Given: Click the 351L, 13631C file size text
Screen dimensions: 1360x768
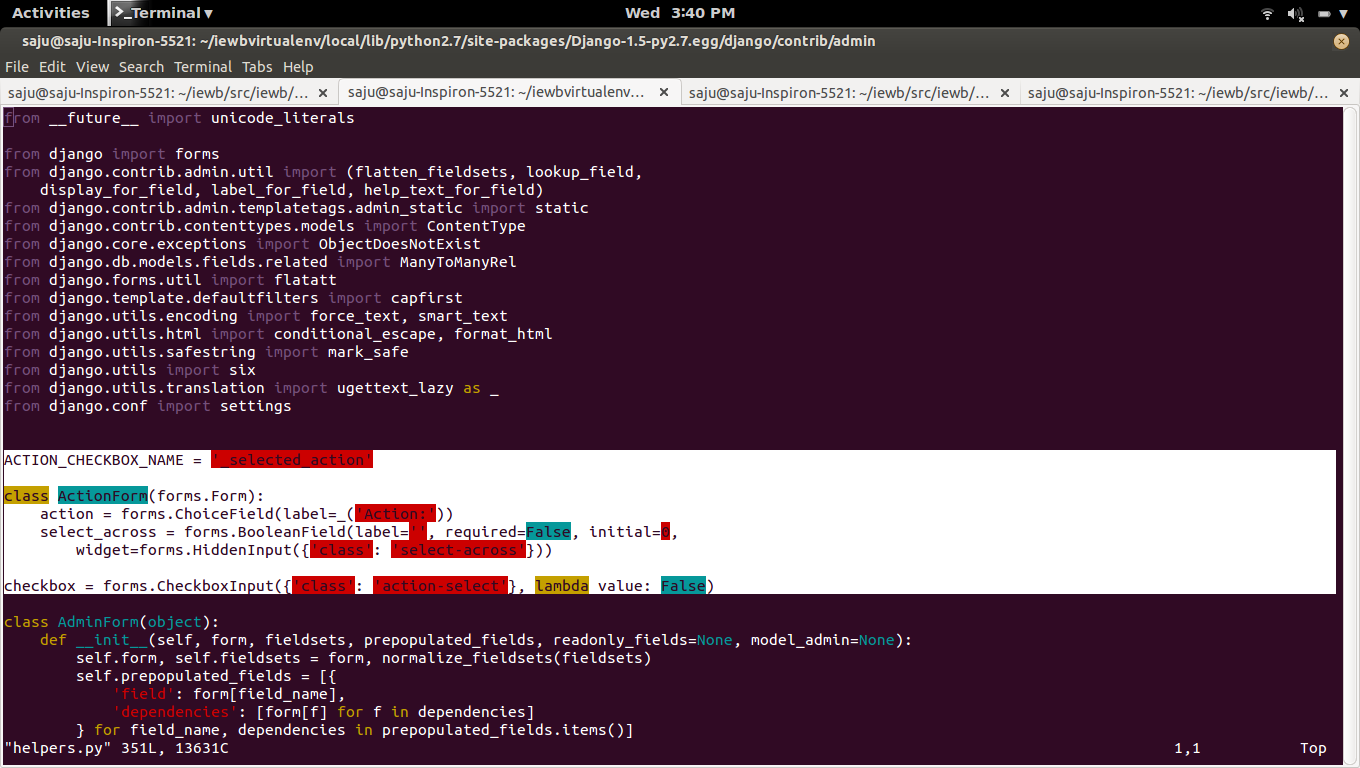Looking at the screenshot, I should [175, 748].
